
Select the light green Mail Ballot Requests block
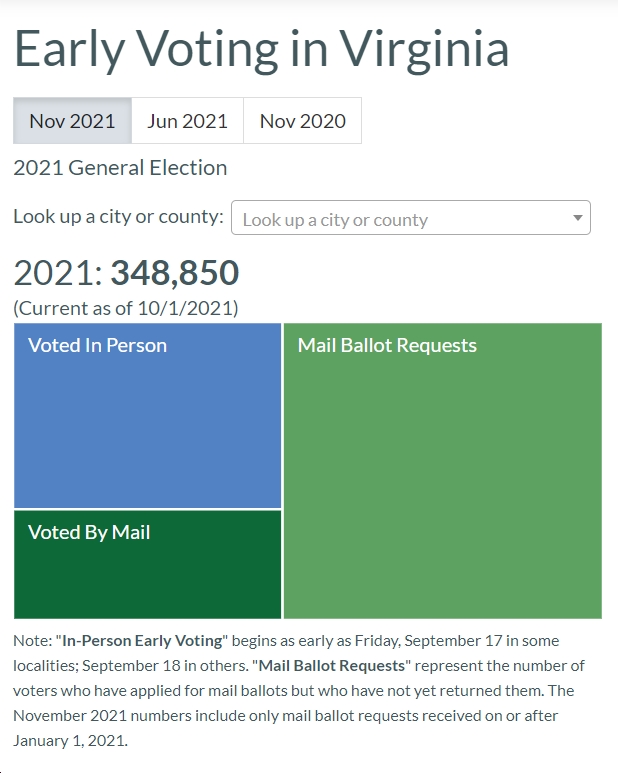[443, 471]
